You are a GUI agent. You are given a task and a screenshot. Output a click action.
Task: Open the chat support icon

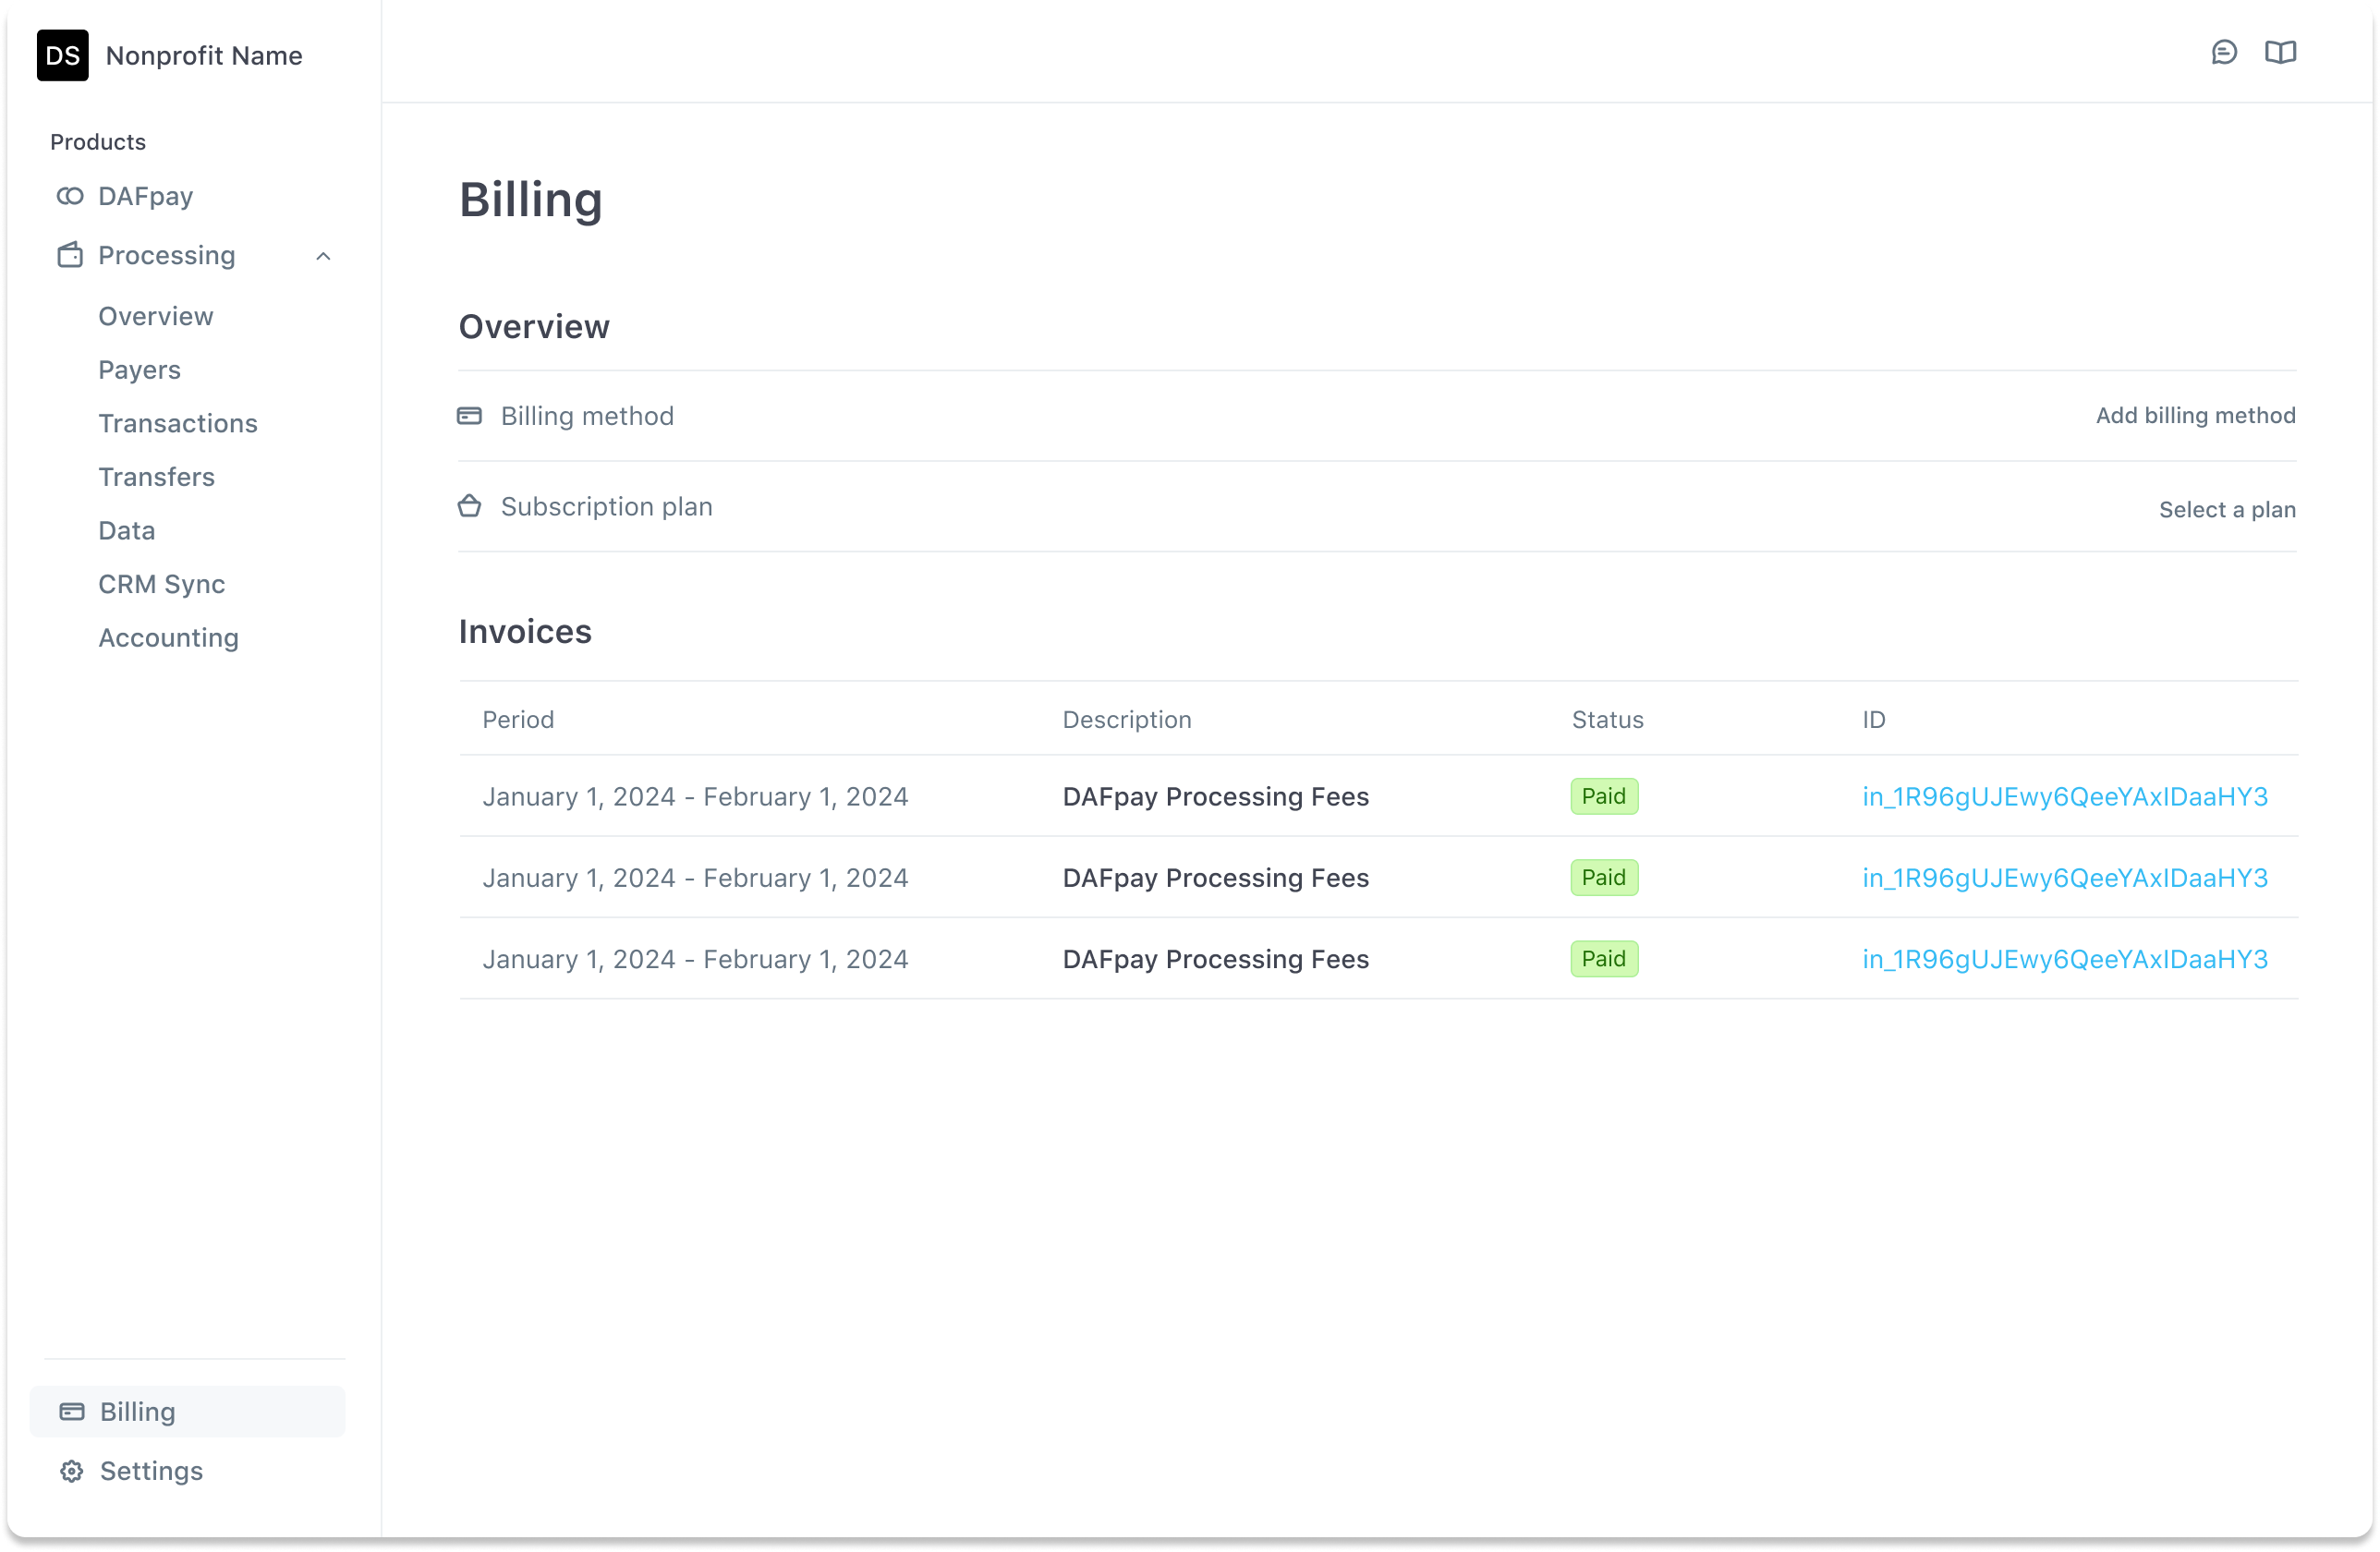pos(2223,52)
